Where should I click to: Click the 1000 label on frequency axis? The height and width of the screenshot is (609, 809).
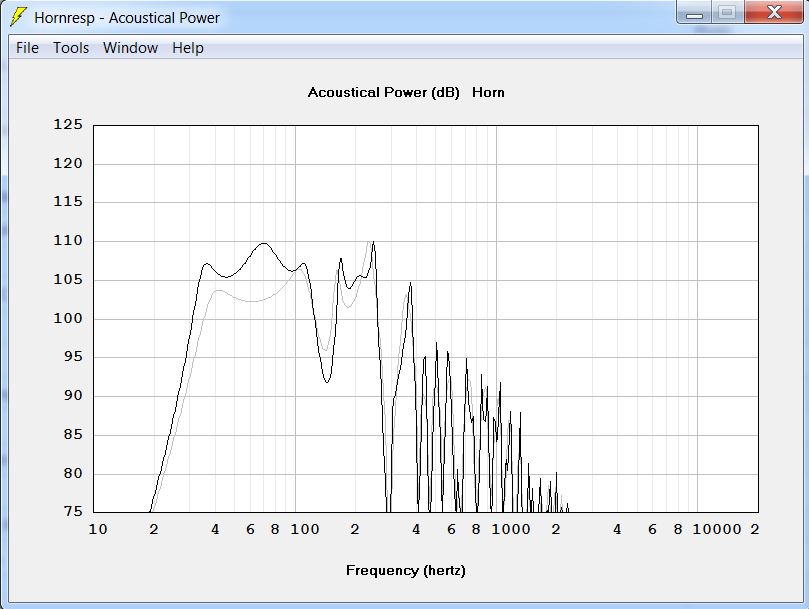point(511,530)
